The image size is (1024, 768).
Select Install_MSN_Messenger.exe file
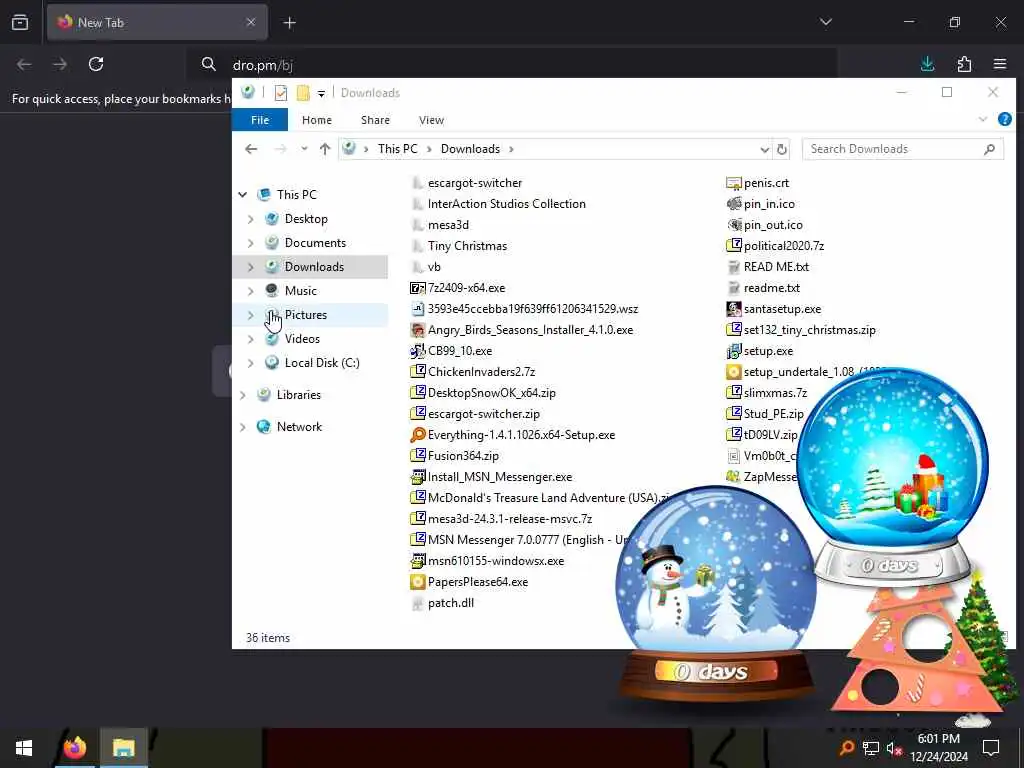(500, 477)
